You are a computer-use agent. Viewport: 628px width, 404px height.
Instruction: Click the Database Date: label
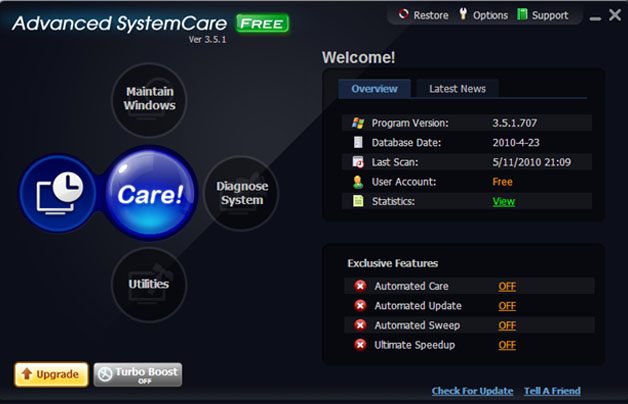pyautogui.click(x=406, y=143)
